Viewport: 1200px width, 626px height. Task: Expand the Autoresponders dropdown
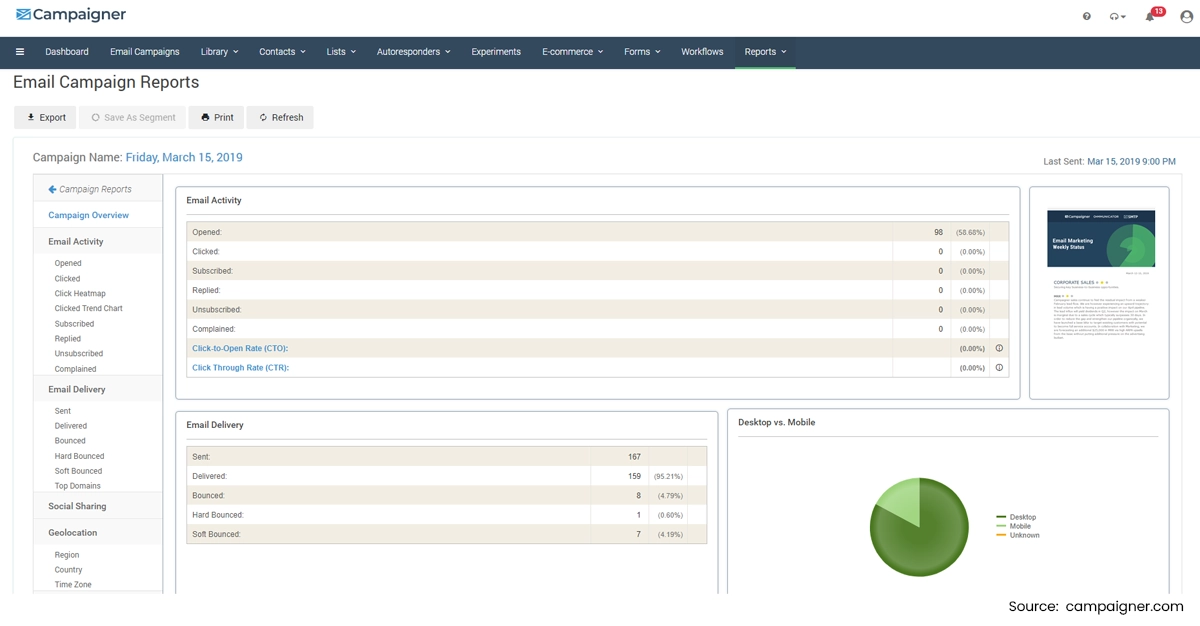[x=413, y=52]
